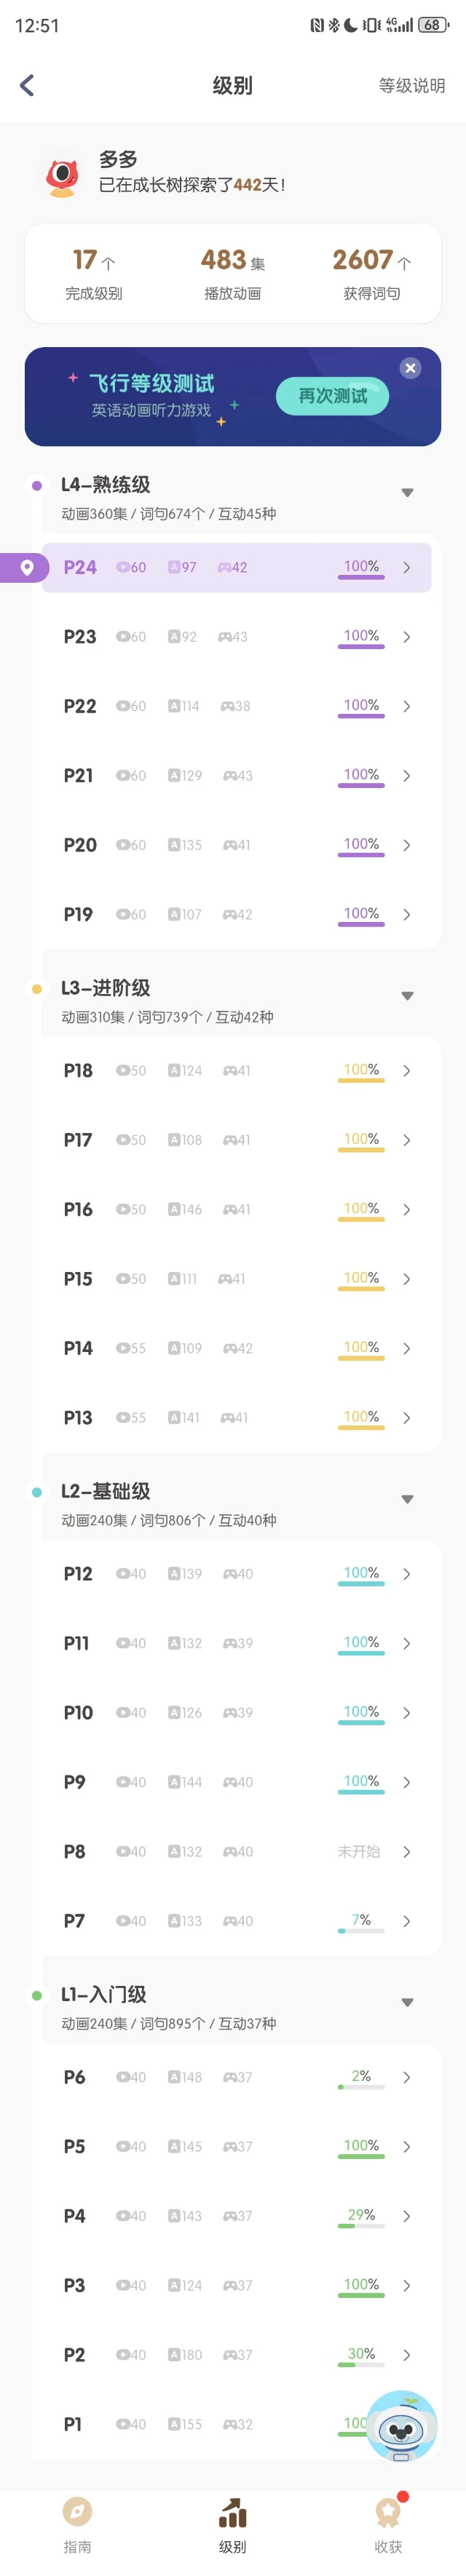Collapse the L3-进阶级 section
The image size is (466, 2576).
pyautogui.click(x=407, y=995)
